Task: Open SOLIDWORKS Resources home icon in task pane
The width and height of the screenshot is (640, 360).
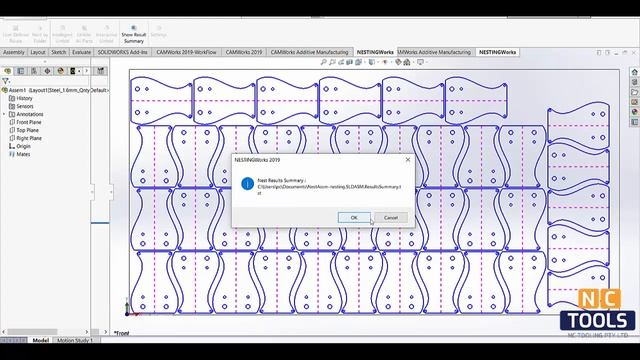Action: point(635,72)
